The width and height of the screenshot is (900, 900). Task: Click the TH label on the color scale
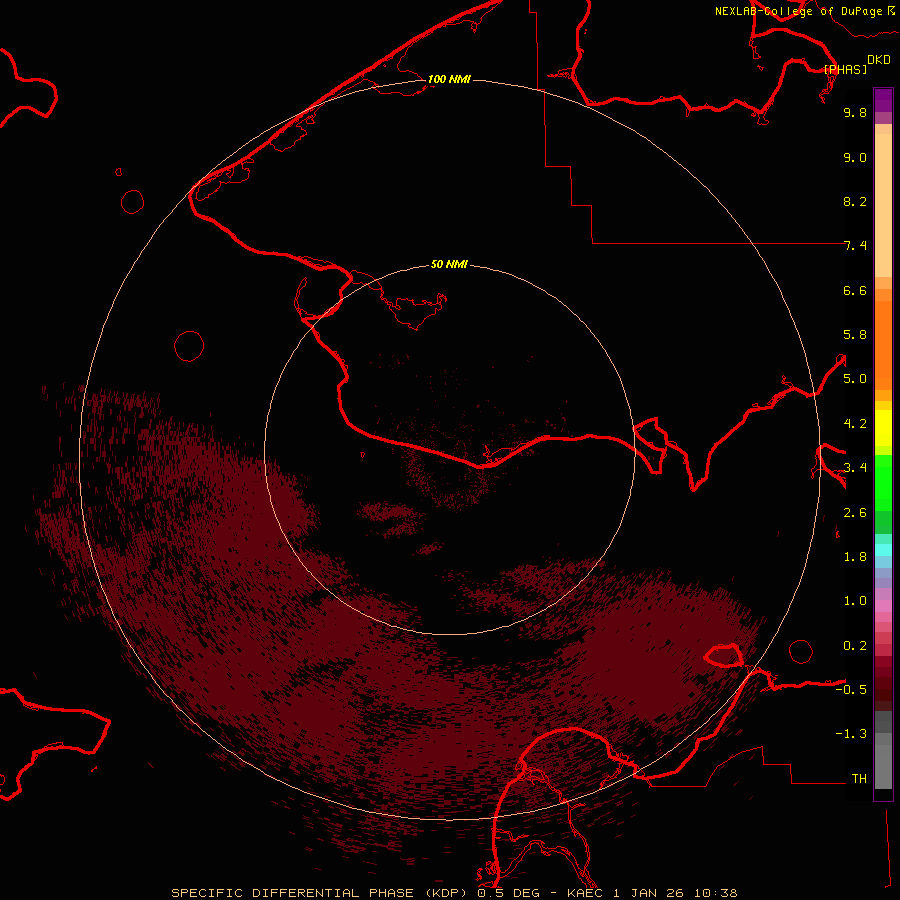point(859,779)
